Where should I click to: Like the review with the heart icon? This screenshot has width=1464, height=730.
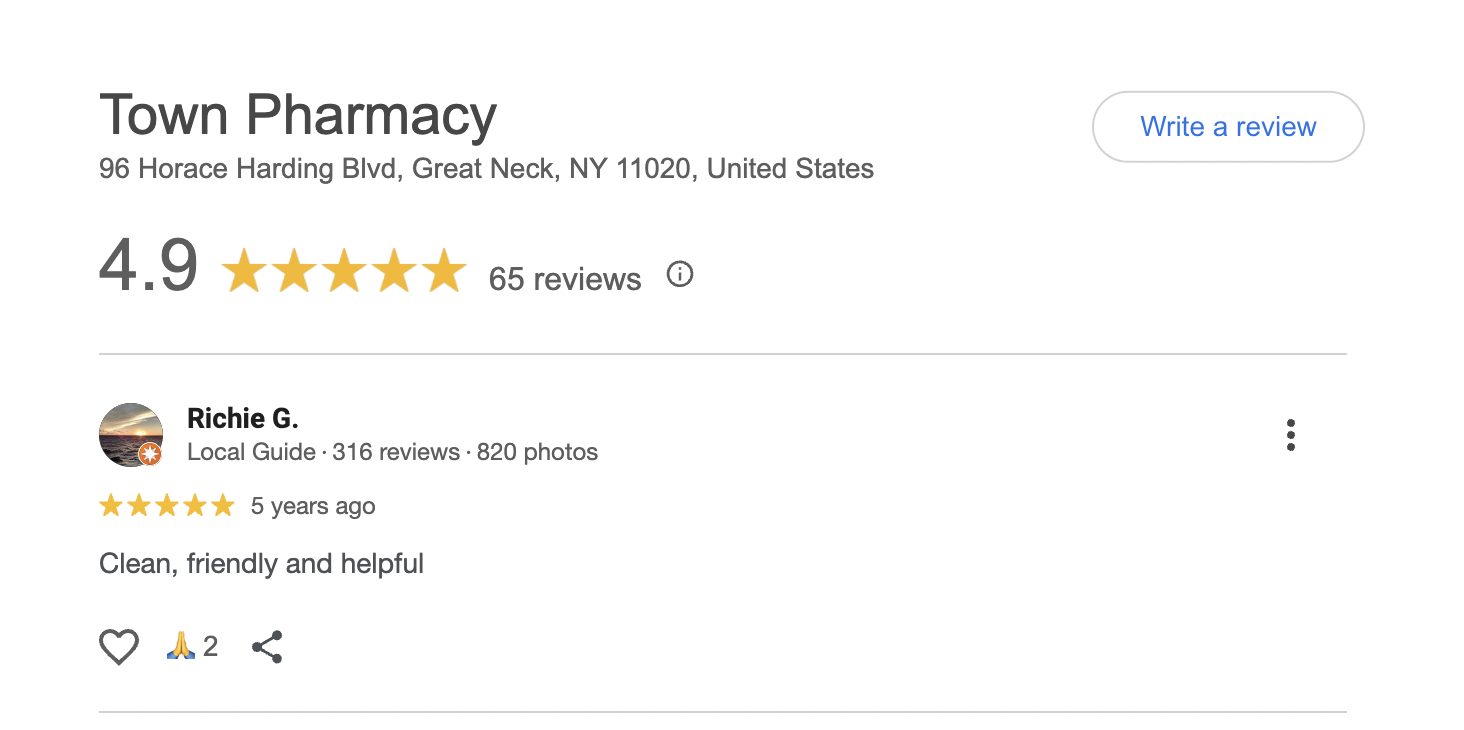119,648
